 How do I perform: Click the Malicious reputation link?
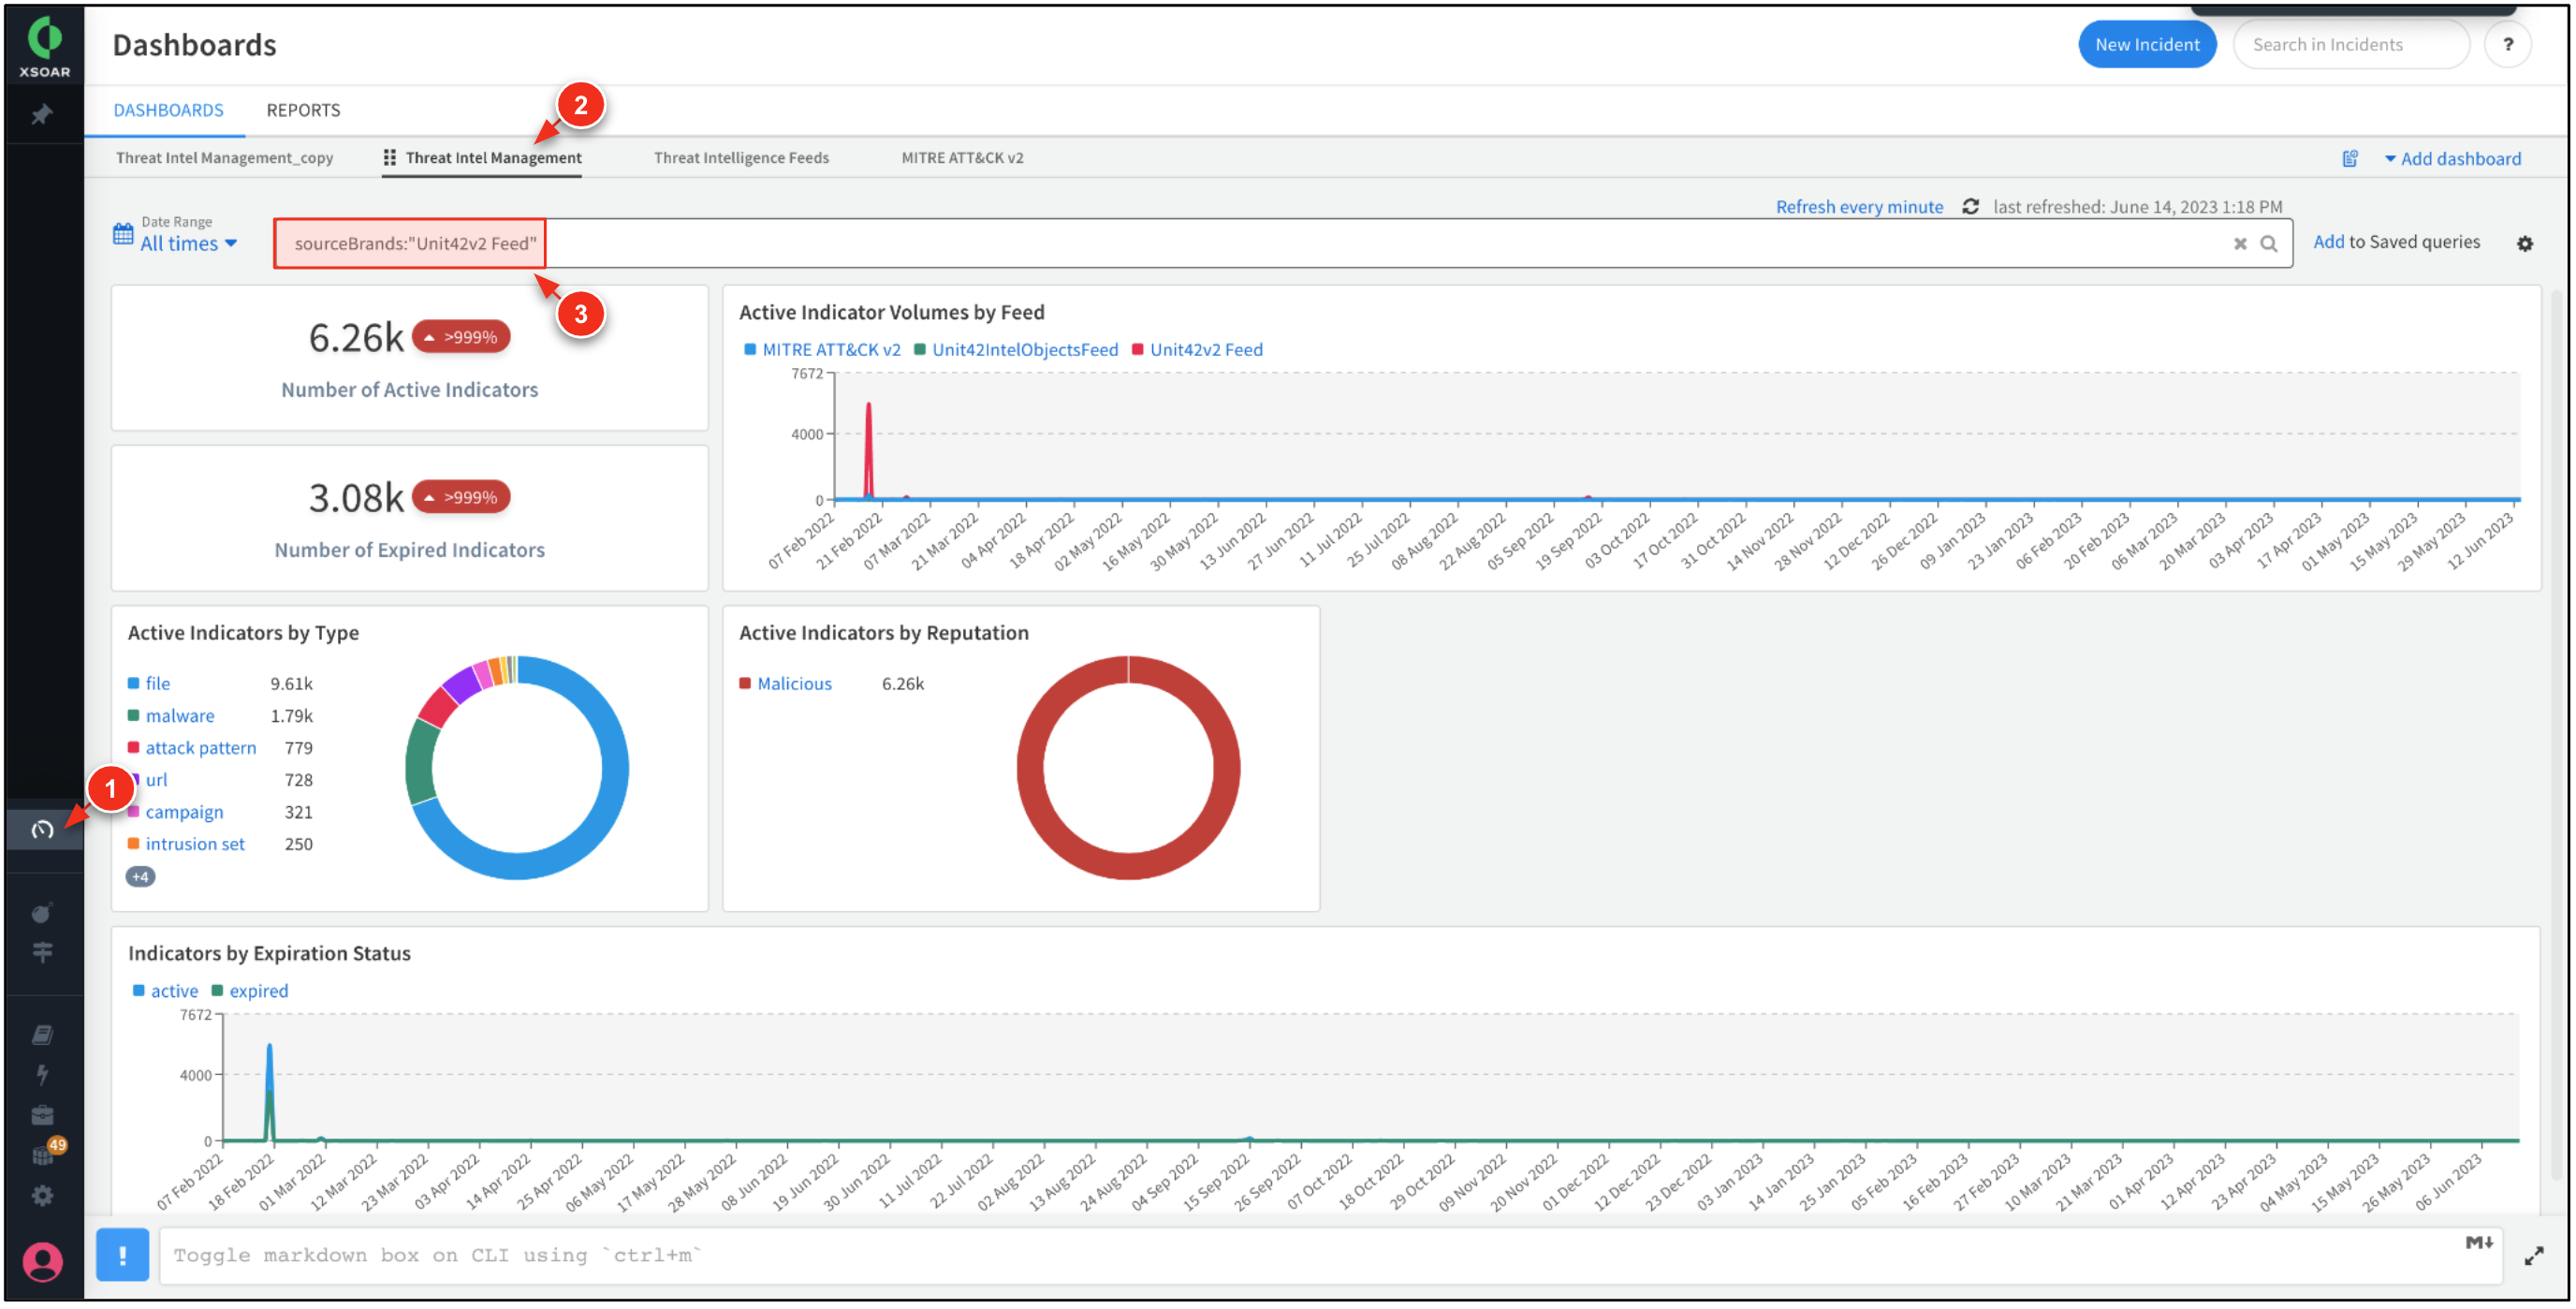[x=794, y=684]
